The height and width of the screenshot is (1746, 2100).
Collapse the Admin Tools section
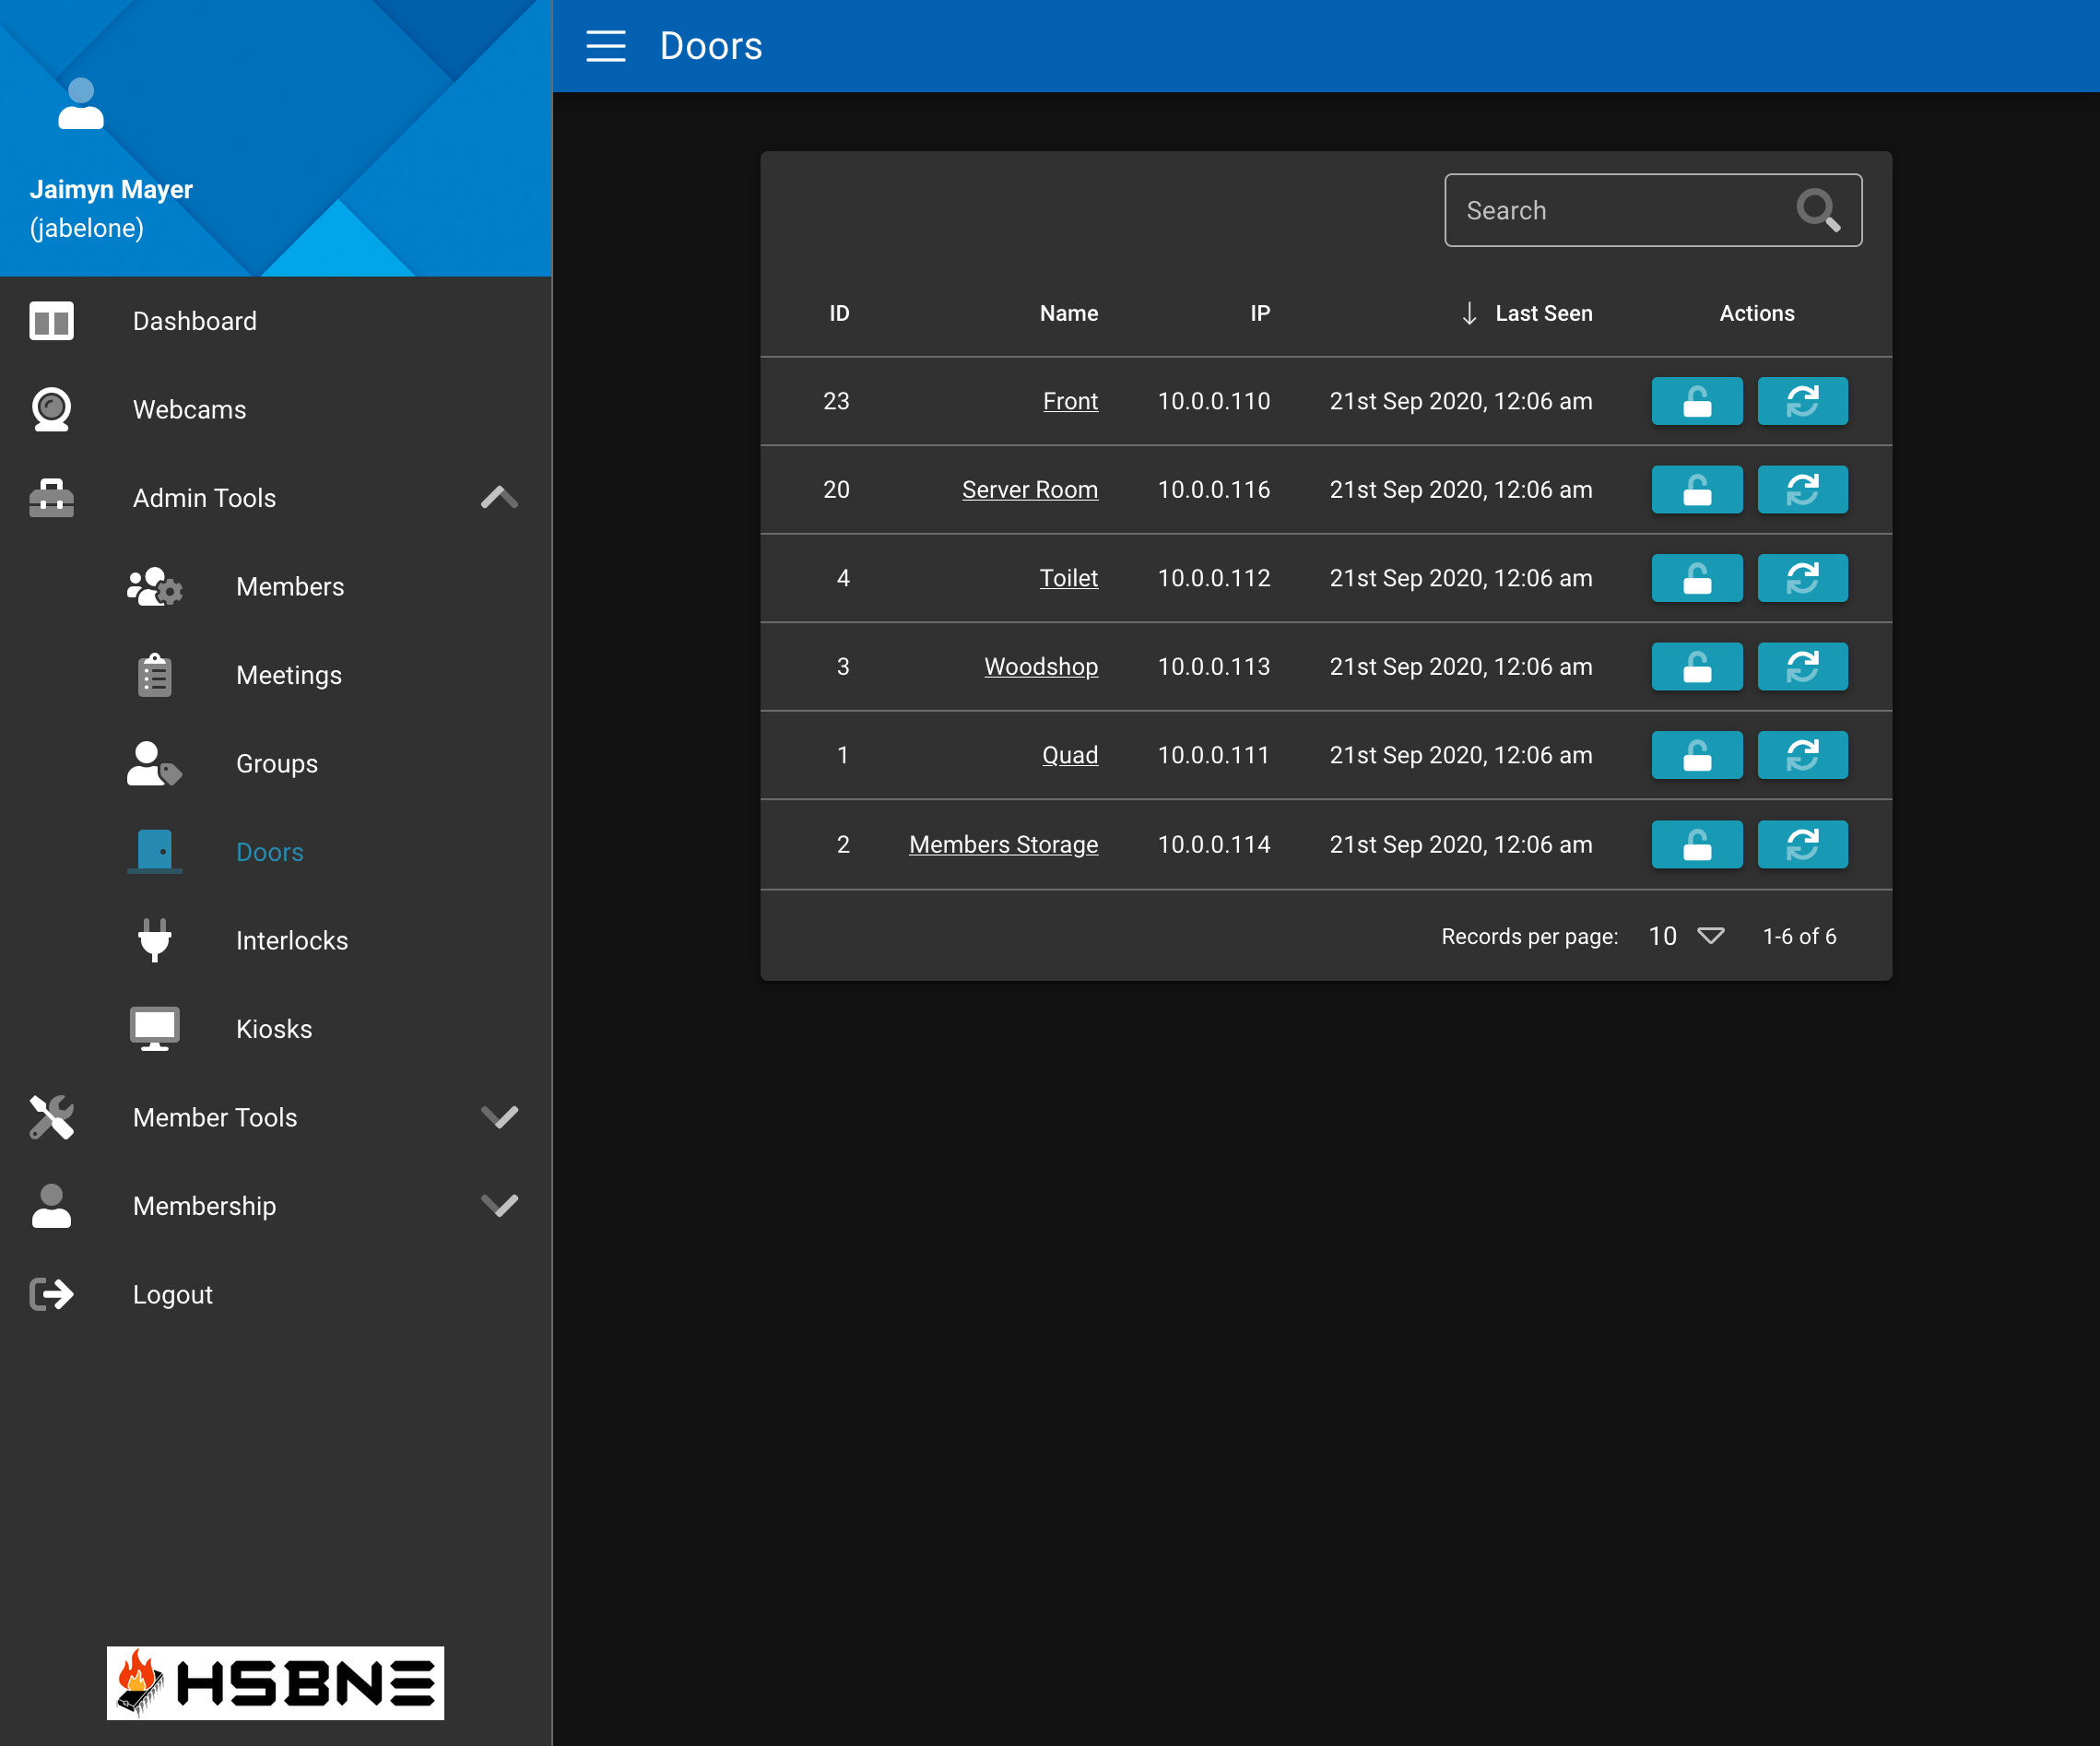point(499,498)
